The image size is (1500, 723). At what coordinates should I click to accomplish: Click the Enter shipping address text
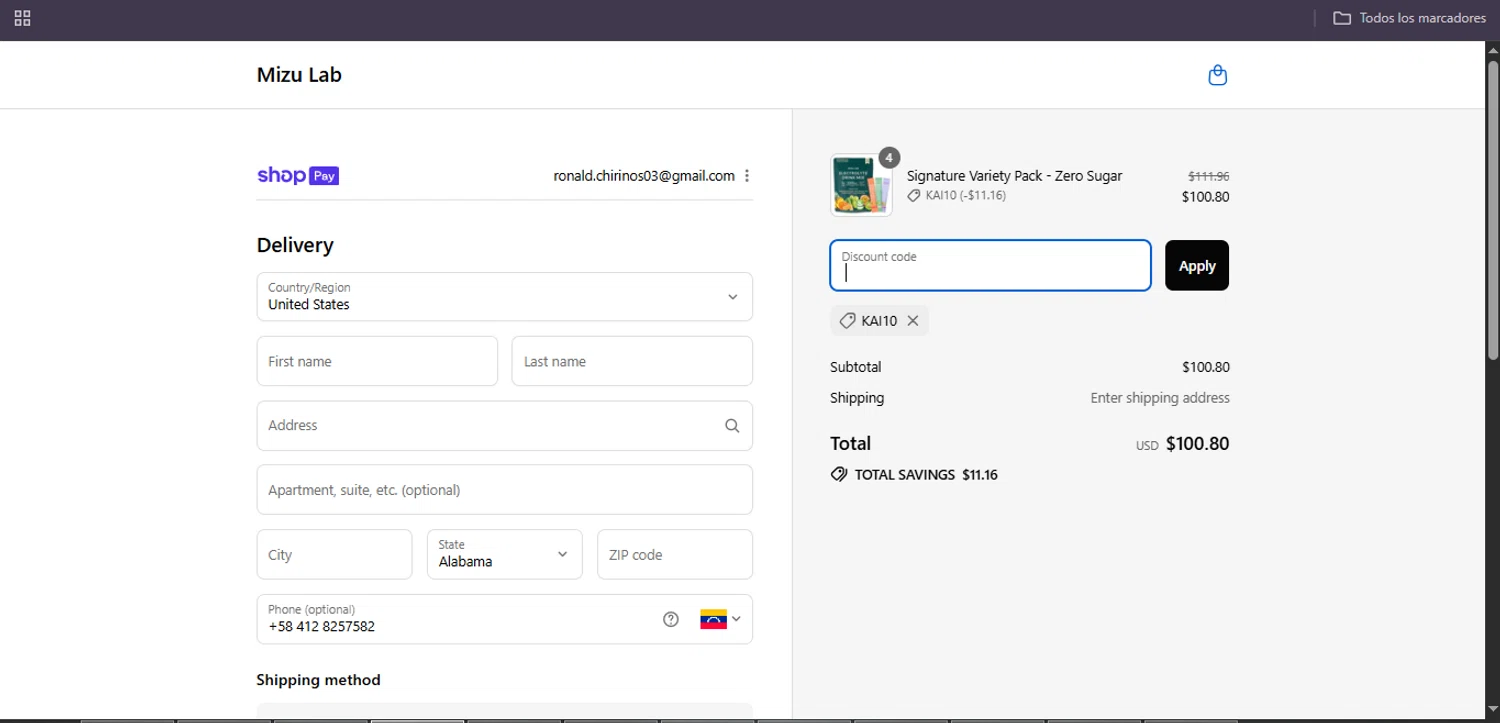point(1160,398)
